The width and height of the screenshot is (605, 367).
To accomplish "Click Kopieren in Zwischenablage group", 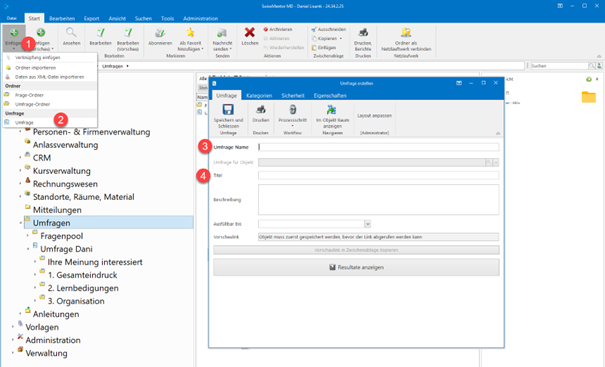I will [x=327, y=39].
